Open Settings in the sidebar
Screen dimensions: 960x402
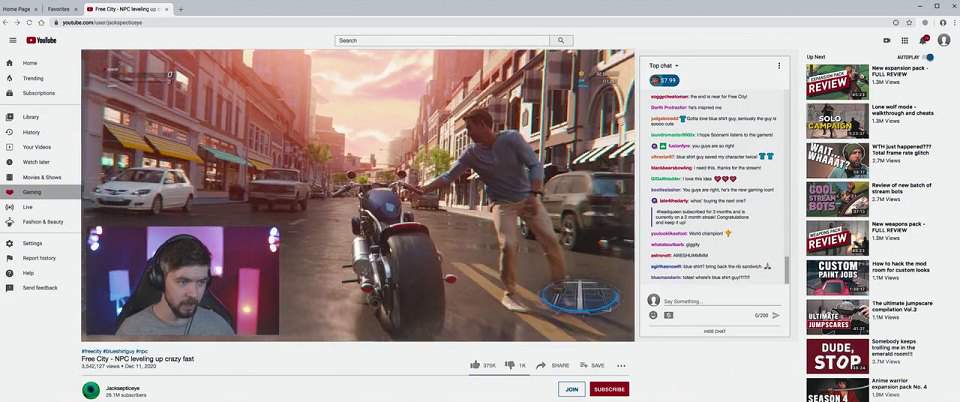(40, 243)
